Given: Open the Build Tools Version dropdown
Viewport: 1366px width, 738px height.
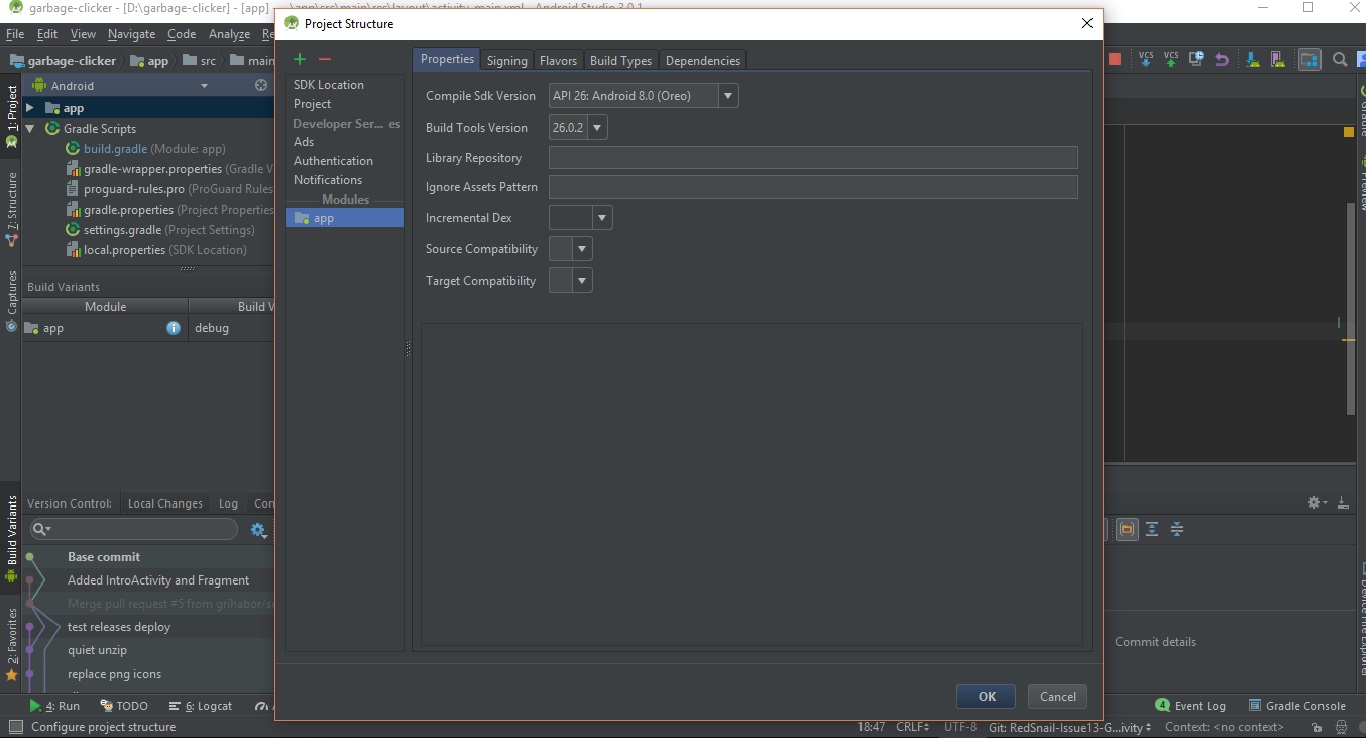Looking at the screenshot, I should point(597,127).
